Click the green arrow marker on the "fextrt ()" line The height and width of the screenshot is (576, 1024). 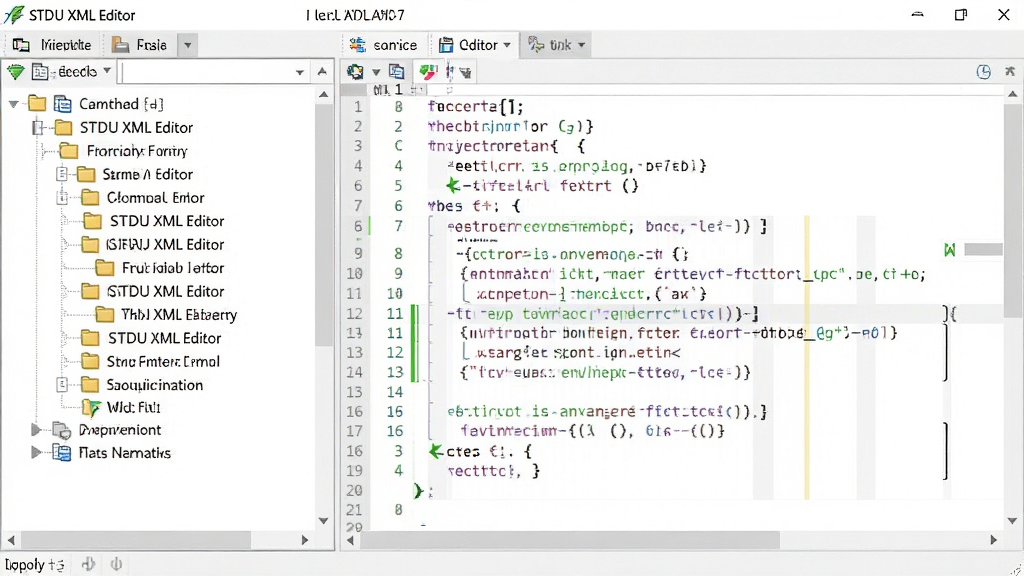[x=453, y=185]
